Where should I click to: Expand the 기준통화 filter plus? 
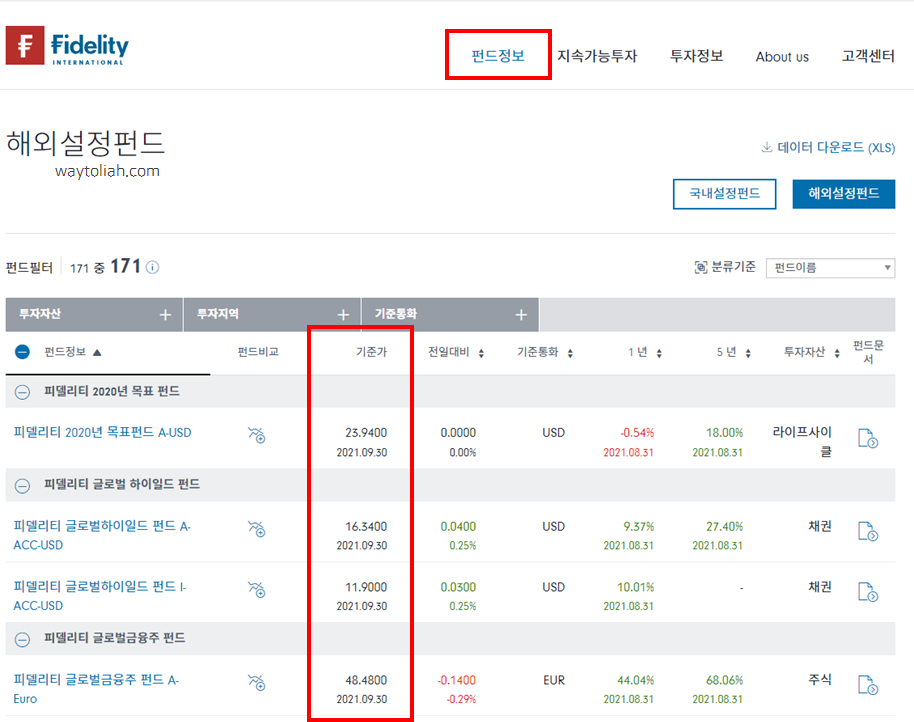tap(521, 315)
